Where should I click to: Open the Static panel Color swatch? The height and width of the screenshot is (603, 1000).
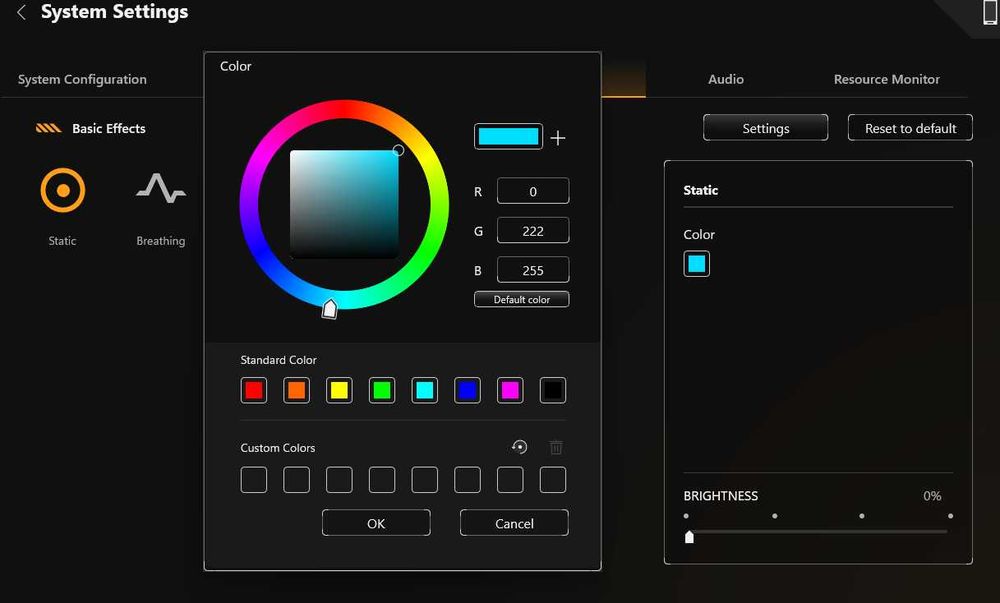click(696, 263)
